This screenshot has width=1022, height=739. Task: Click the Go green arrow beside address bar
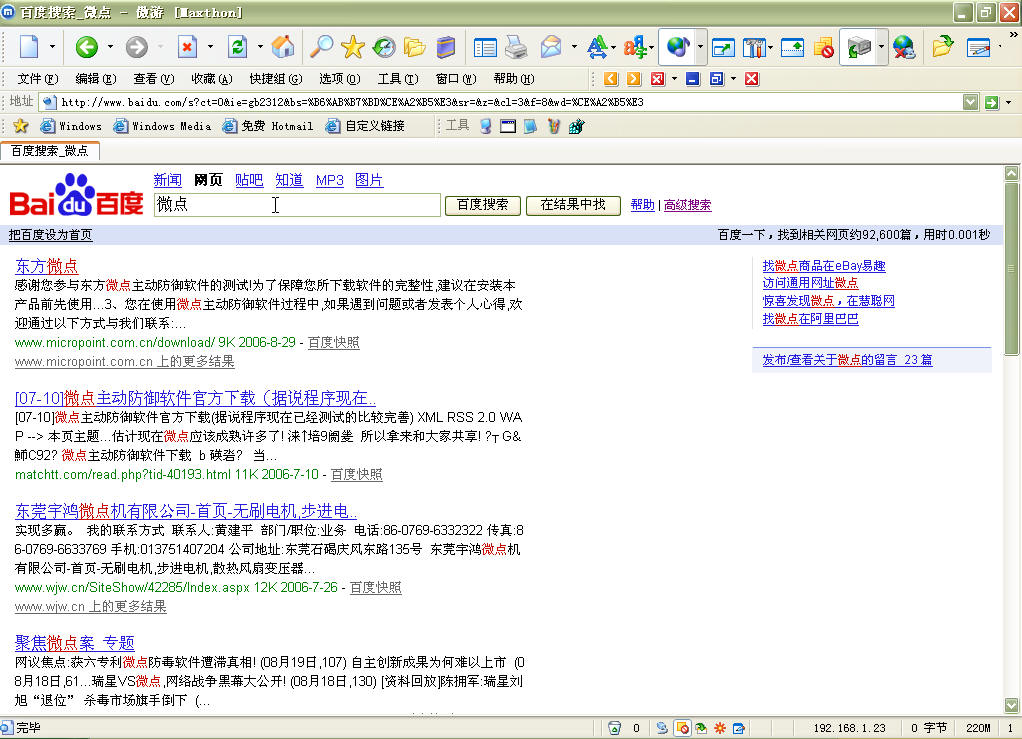click(992, 102)
